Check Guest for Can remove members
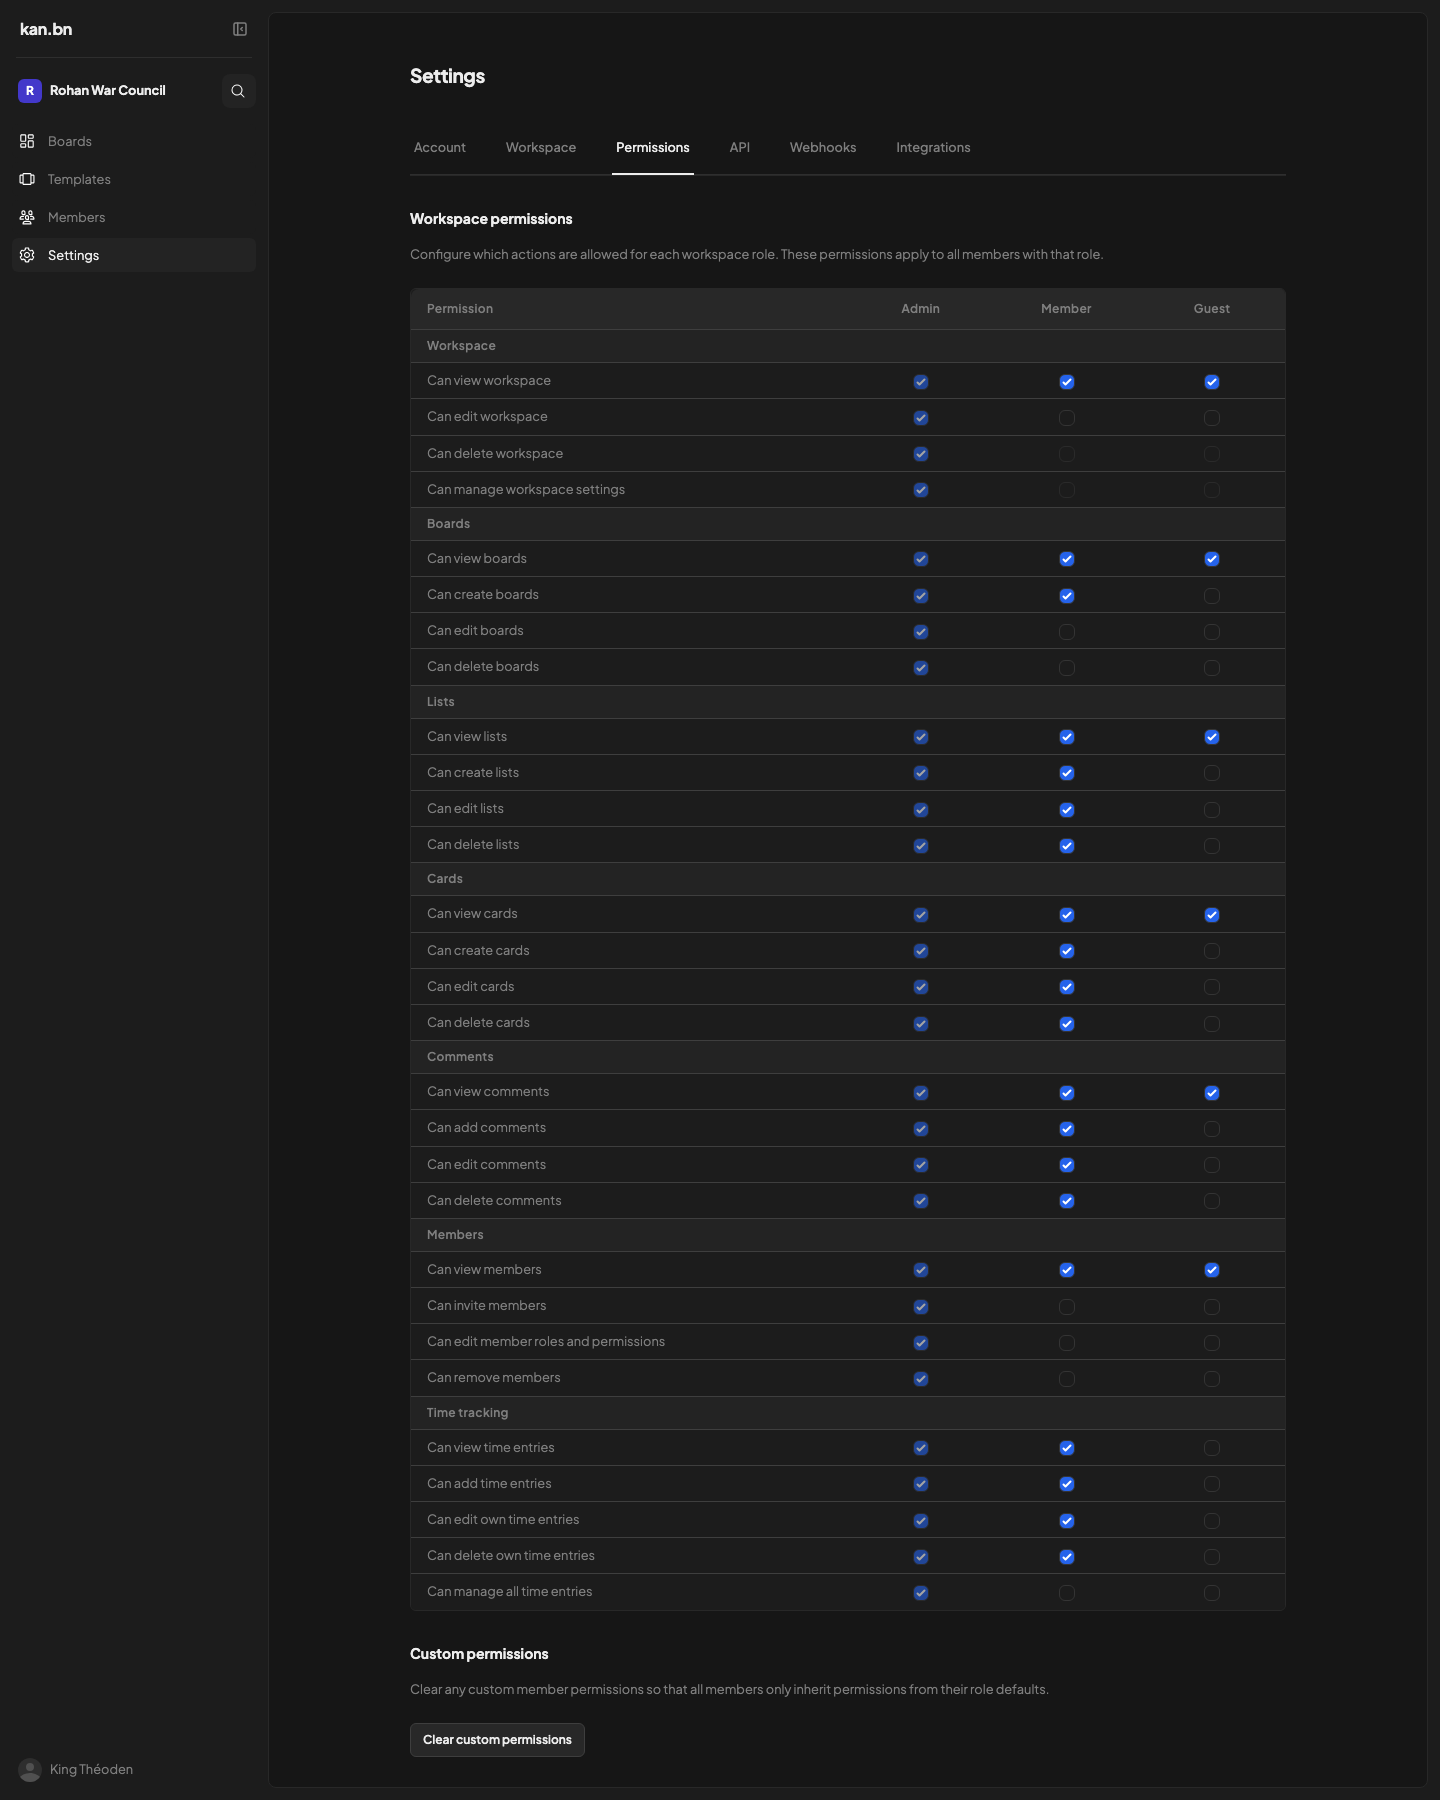Image resolution: width=1440 pixels, height=1800 pixels. pyautogui.click(x=1212, y=1379)
